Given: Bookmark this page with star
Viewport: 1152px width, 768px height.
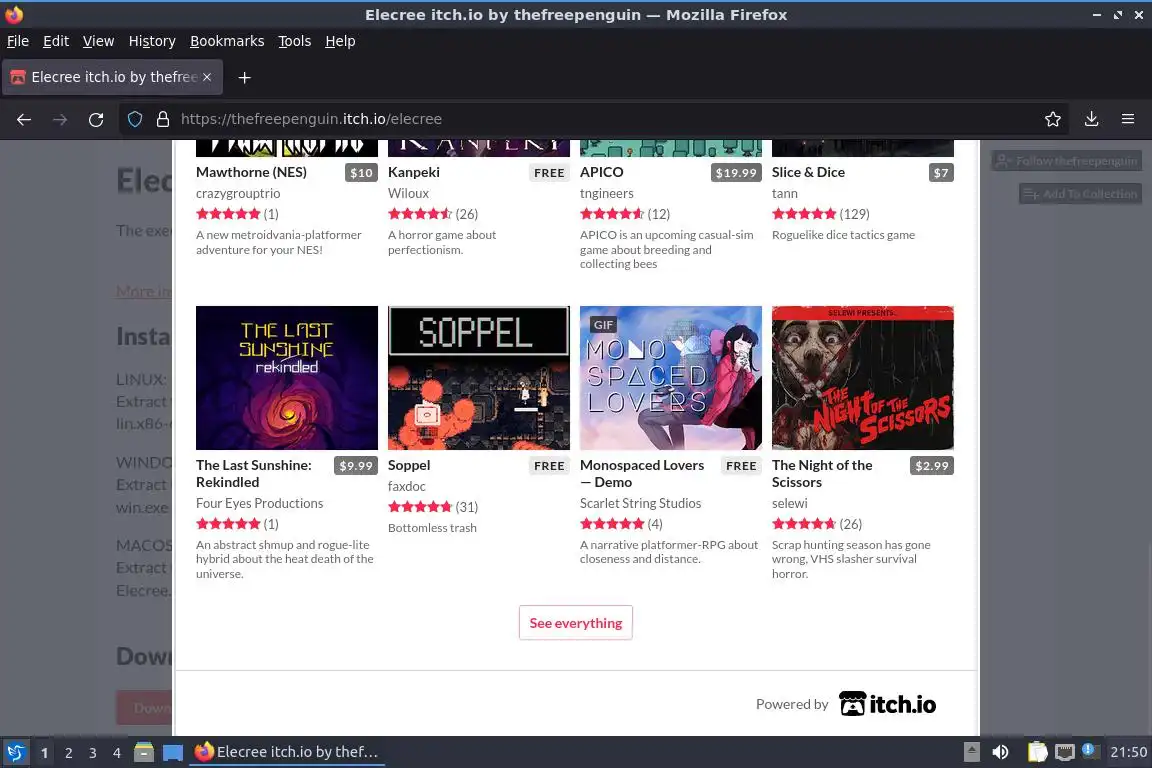Looking at the screenshot, I should click(1053, 119).
